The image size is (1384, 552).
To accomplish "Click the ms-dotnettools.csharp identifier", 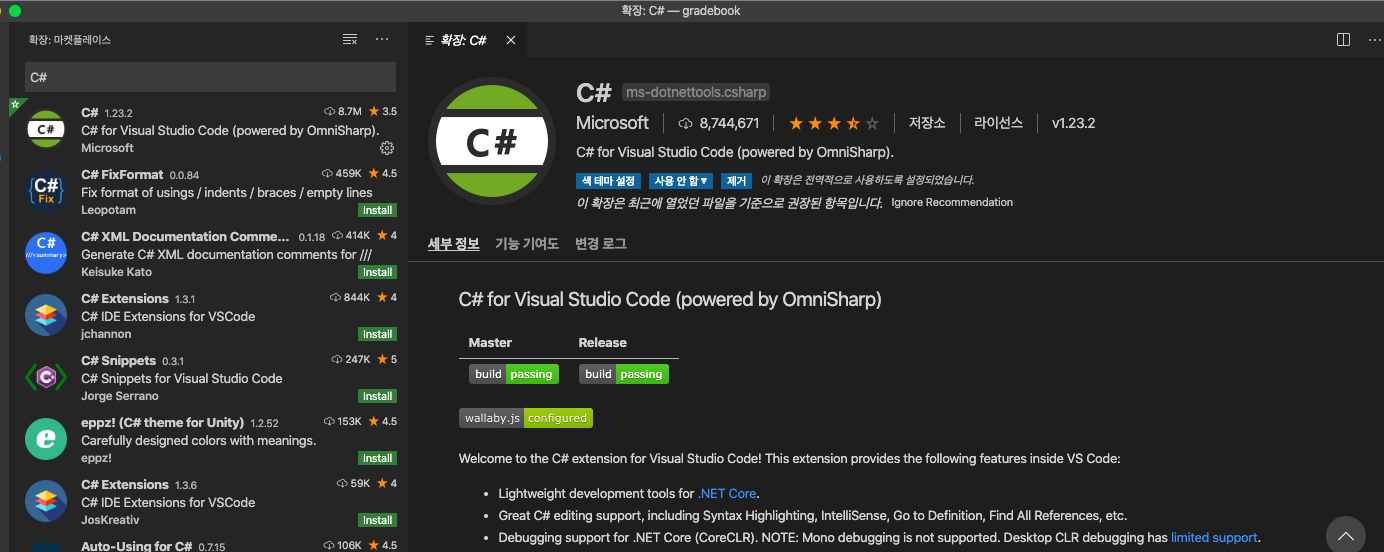I will [x=696, y=92].
